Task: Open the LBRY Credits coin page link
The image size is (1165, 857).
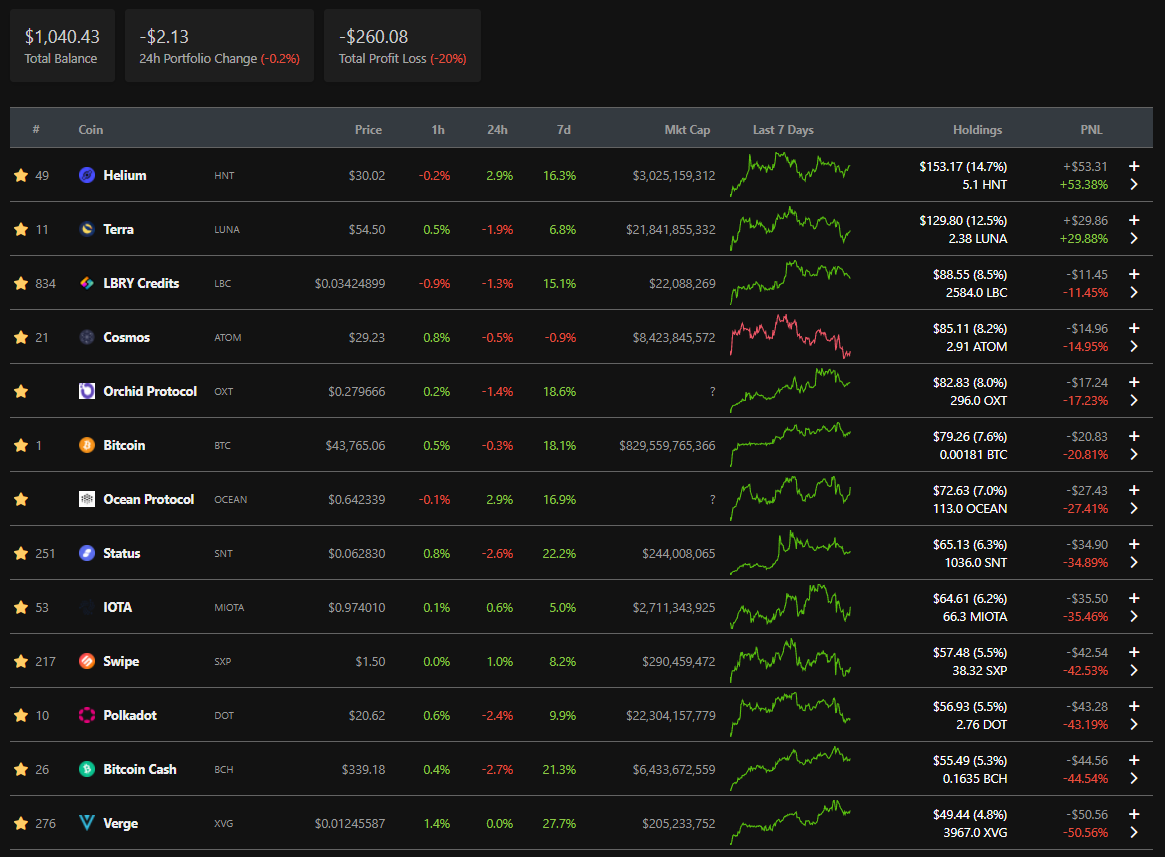Action: [141, 283]
